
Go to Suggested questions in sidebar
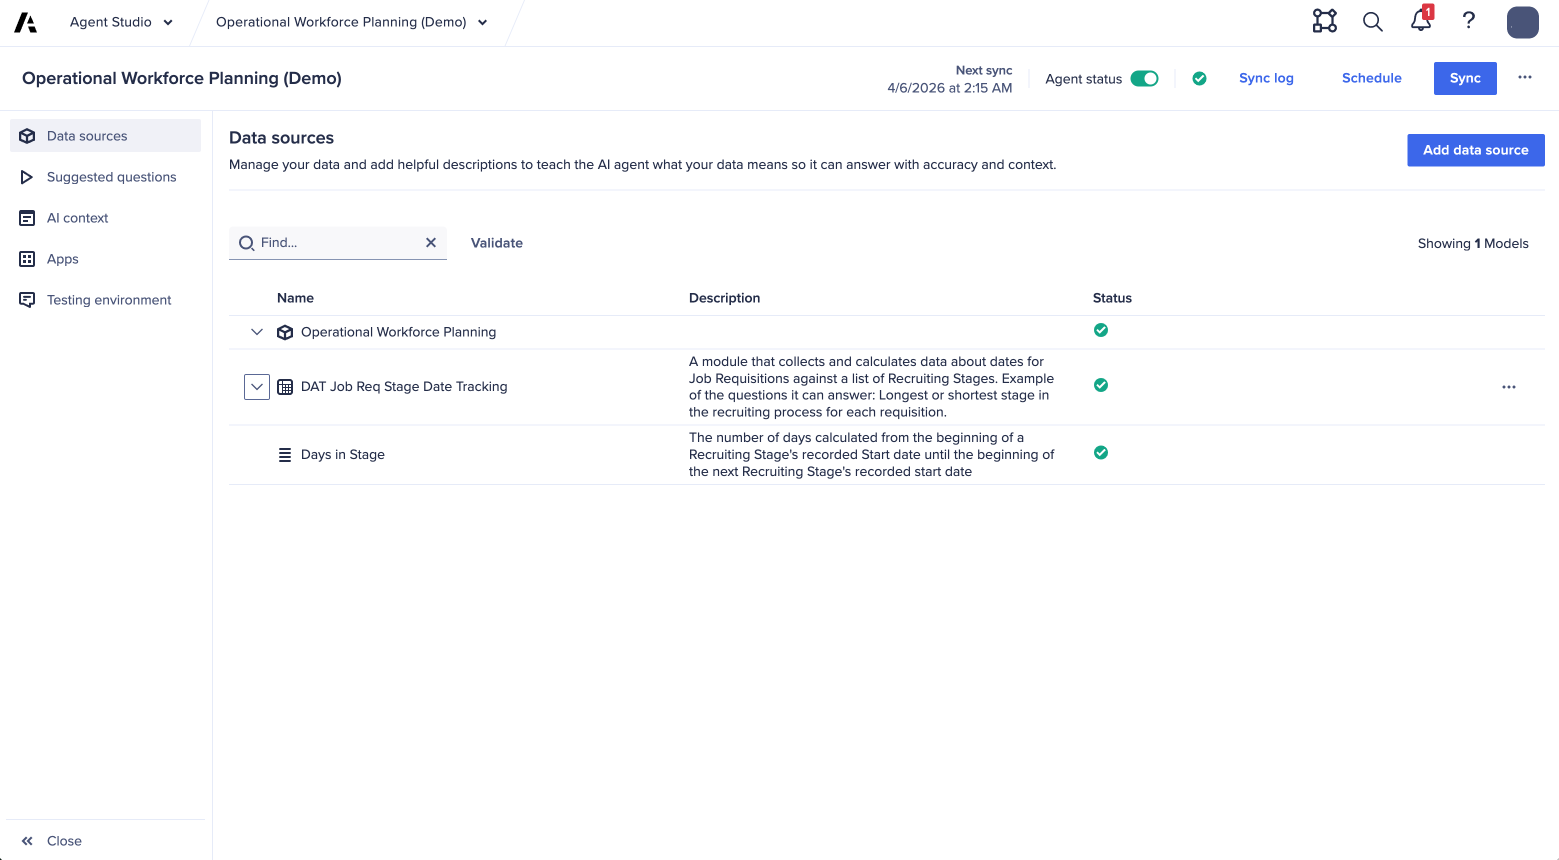coord(111,177)
